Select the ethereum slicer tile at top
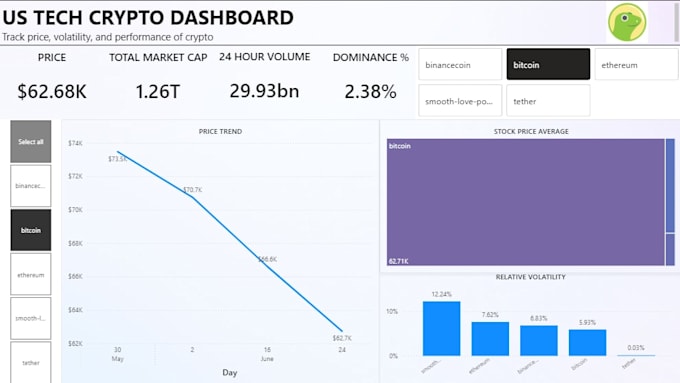Viewport: 680px width, 383px height. [636, 64]
